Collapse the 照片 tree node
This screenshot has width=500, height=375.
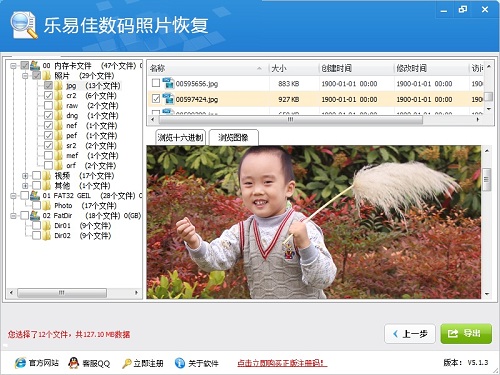click(x=25, y=76)
